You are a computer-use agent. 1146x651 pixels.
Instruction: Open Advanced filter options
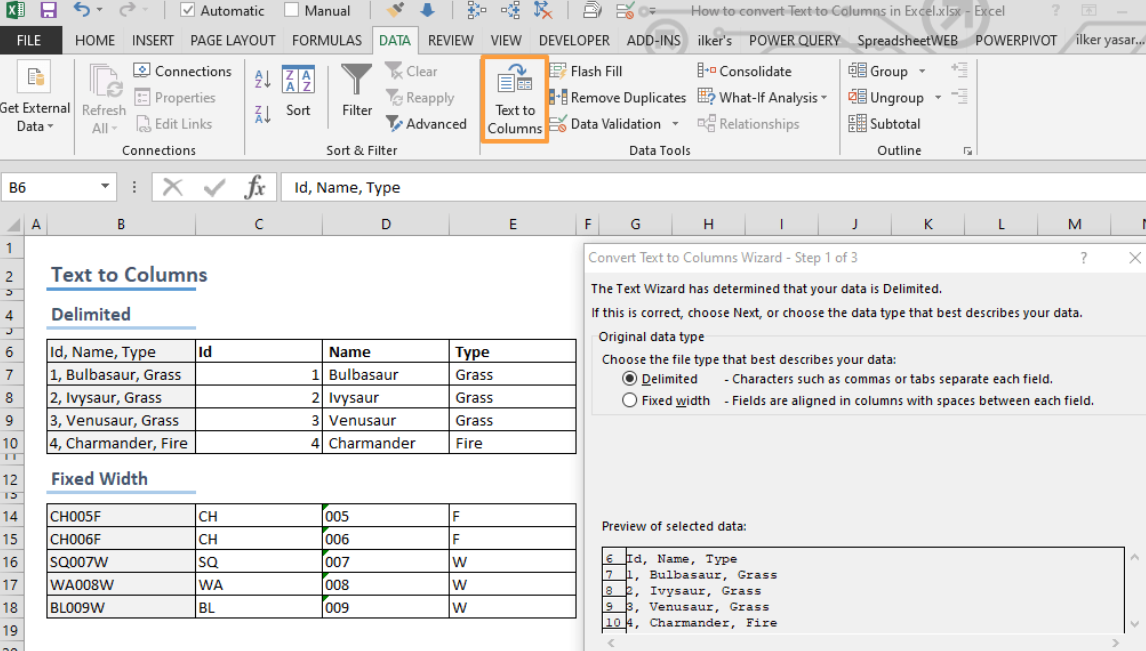[426, 123]
